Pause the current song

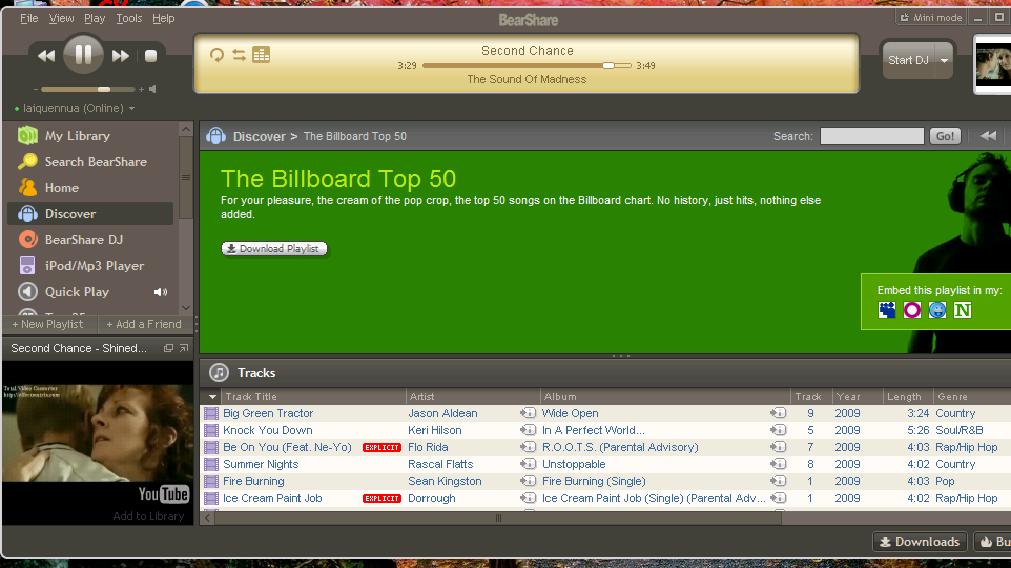pos(83,54)
